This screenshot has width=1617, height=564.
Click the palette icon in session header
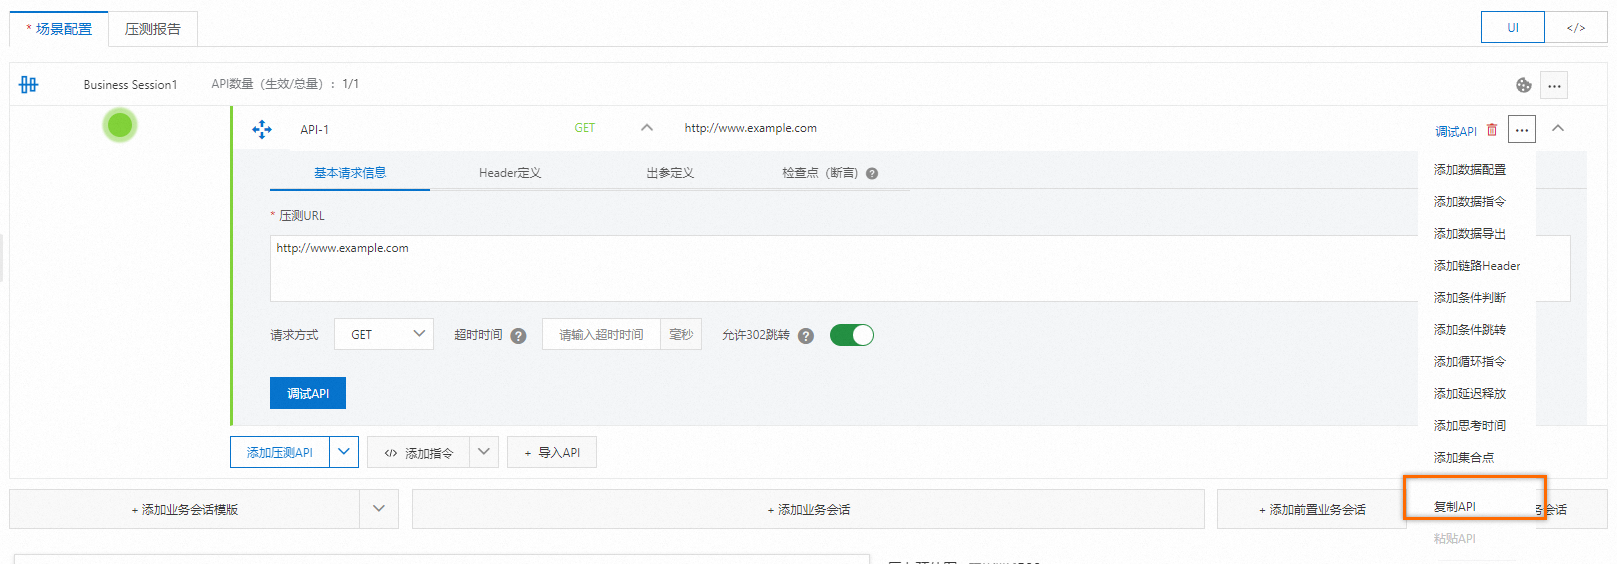[1523, 85]
